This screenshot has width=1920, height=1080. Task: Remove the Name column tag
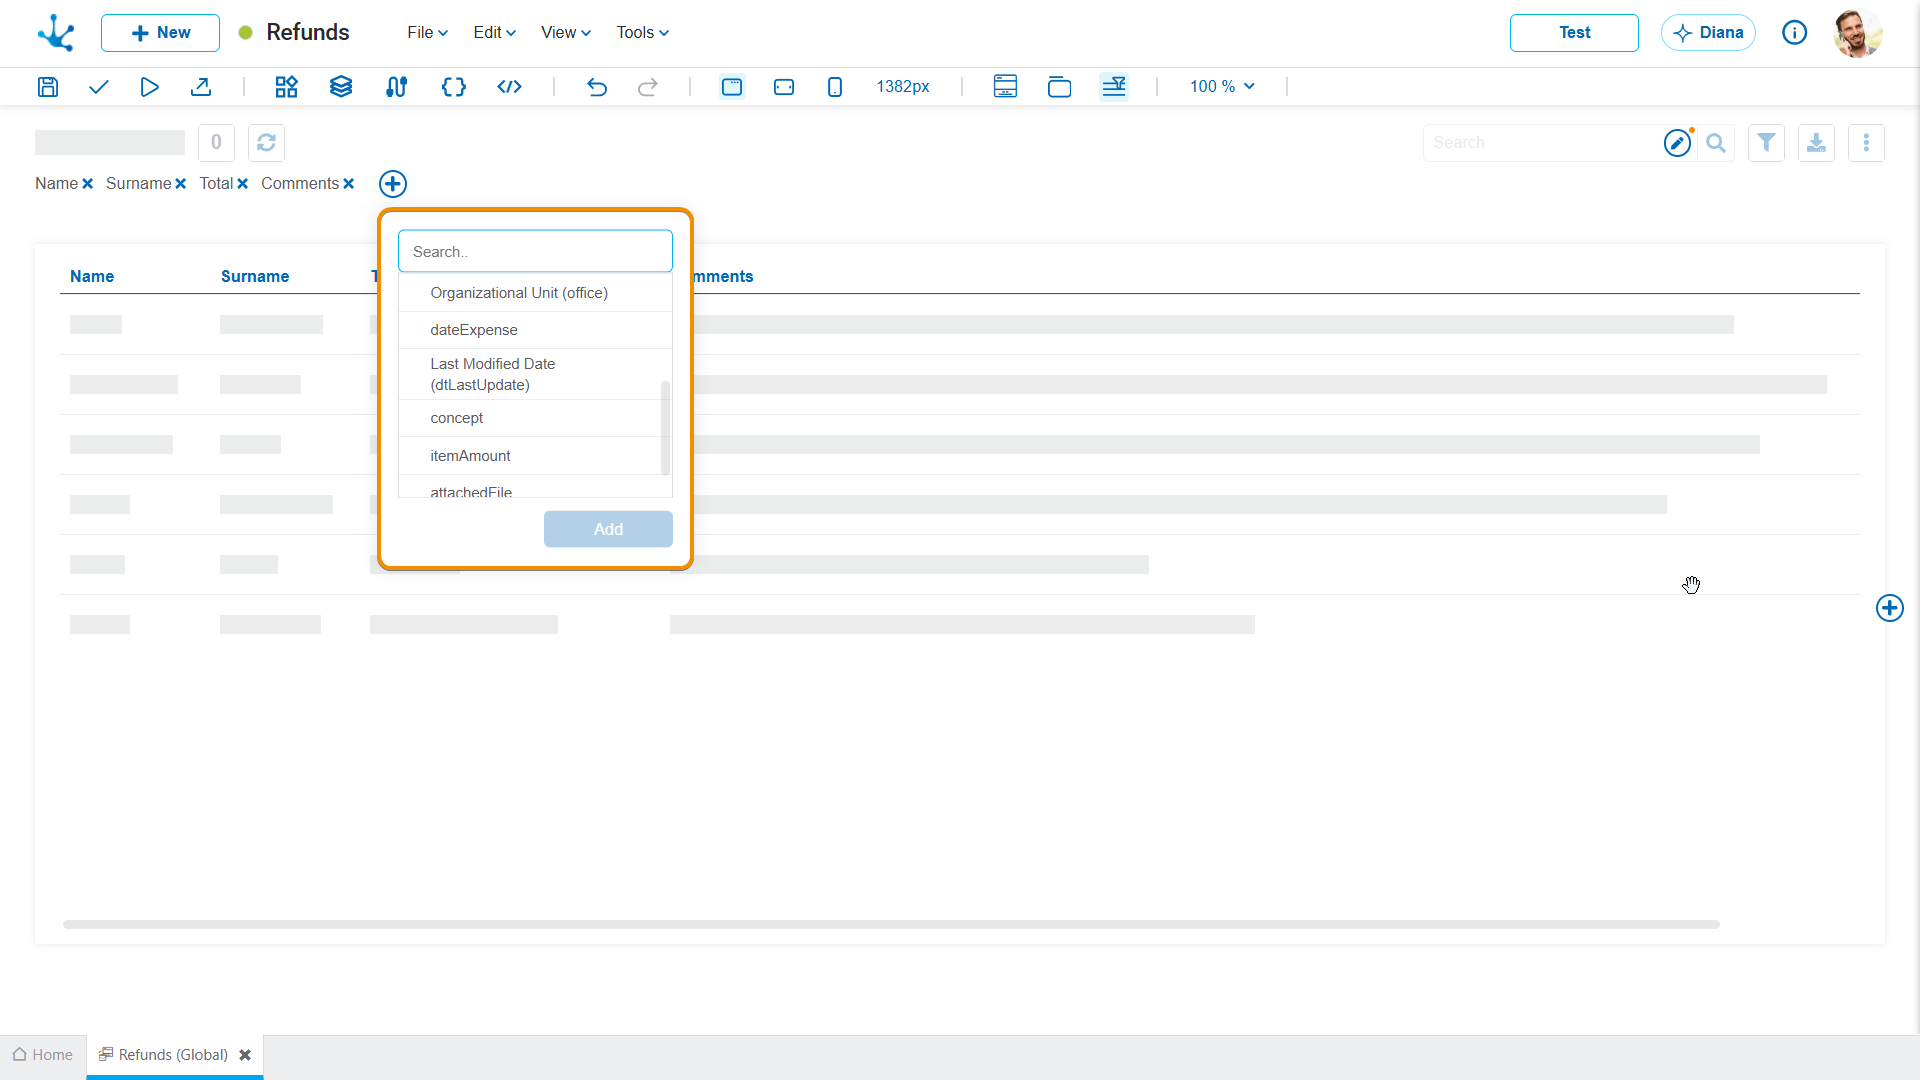88,184
